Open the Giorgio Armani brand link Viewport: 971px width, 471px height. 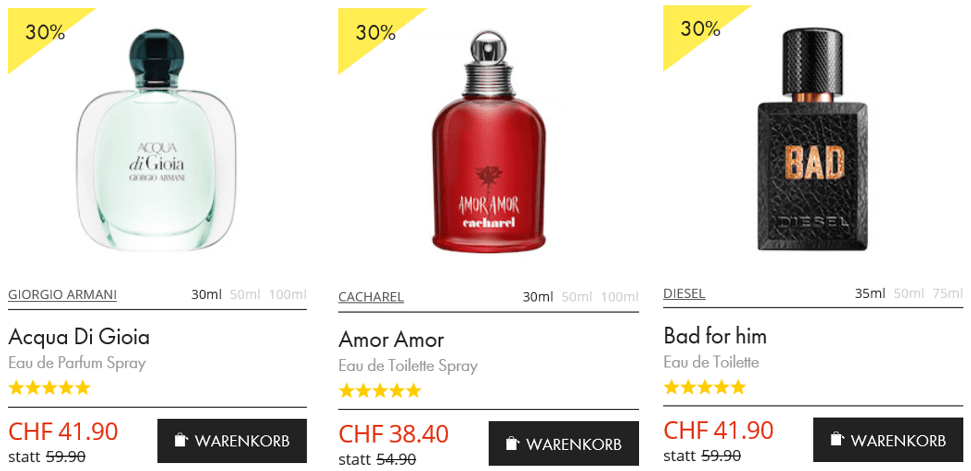63,295
